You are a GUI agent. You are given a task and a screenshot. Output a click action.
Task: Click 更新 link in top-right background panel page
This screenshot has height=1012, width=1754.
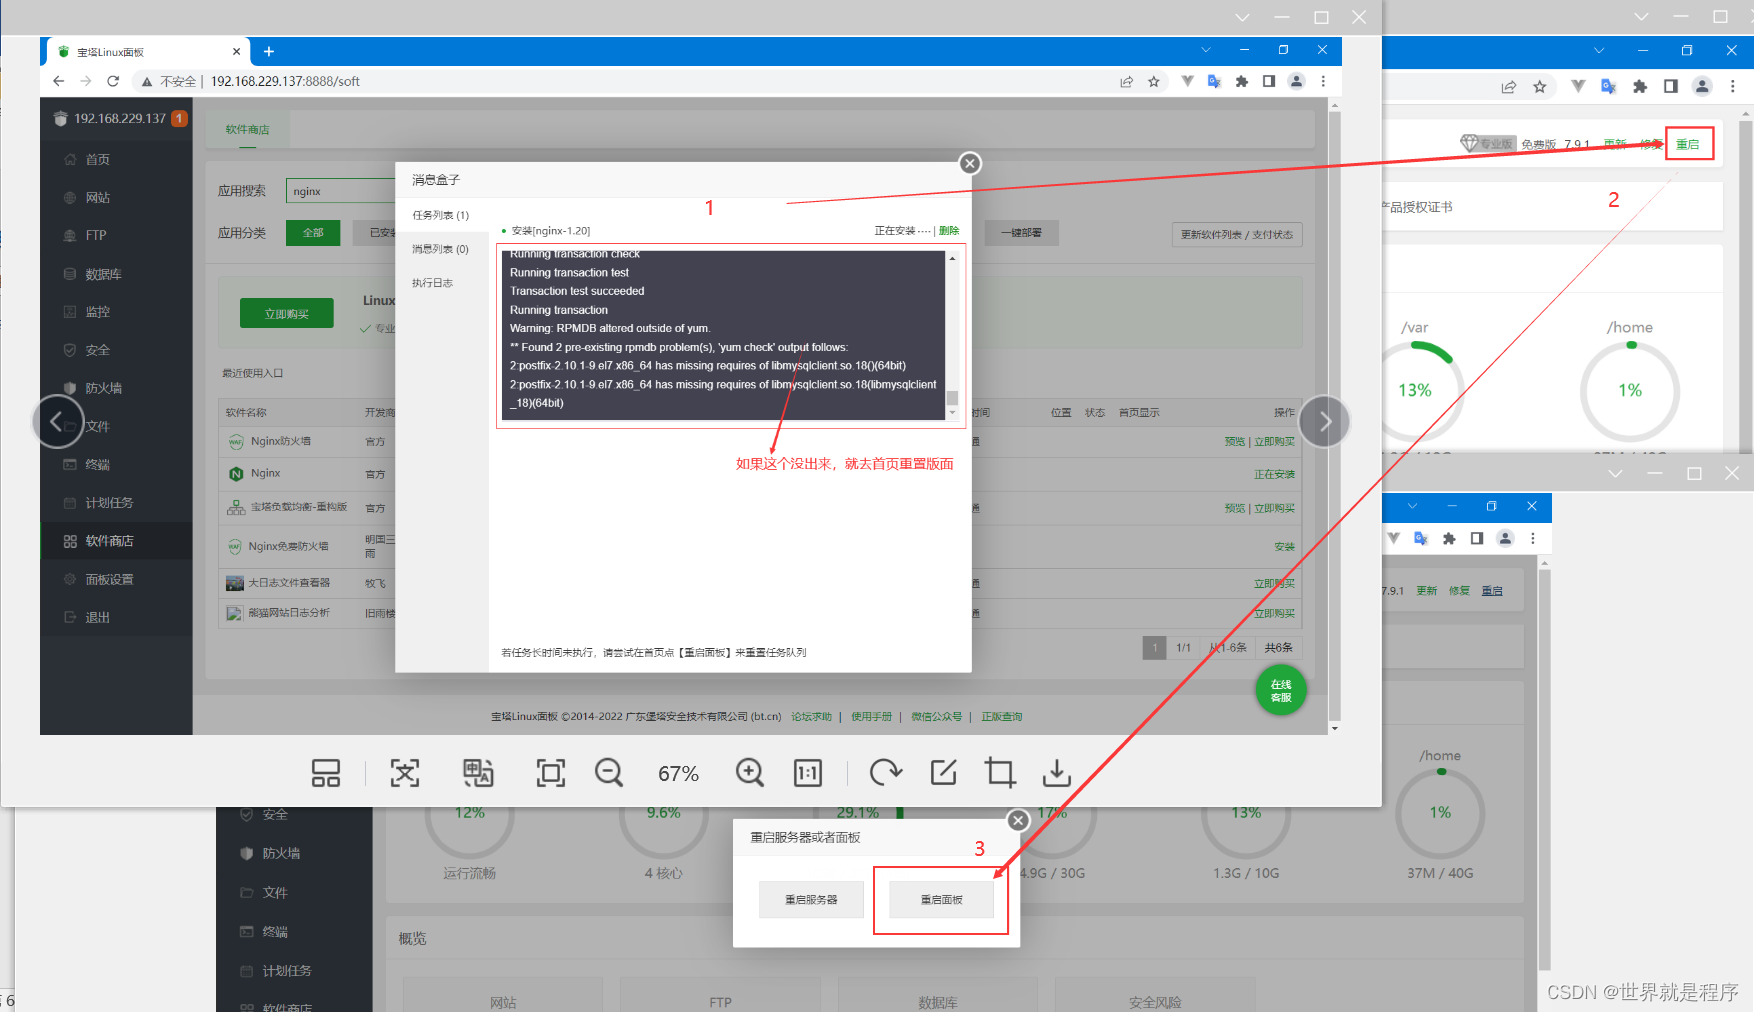[1615, 144]
